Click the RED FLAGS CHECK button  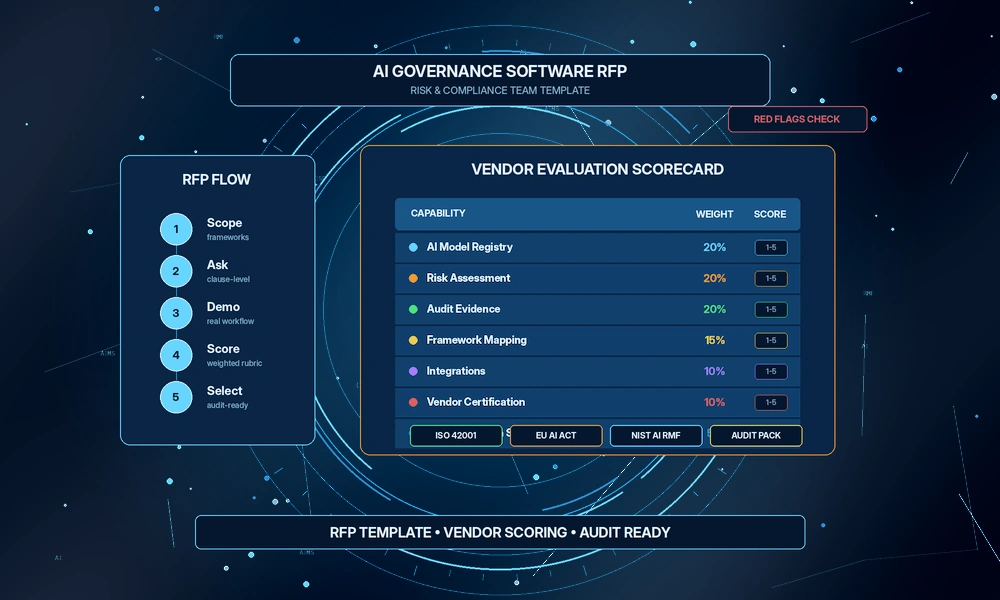tap(797, 119)
